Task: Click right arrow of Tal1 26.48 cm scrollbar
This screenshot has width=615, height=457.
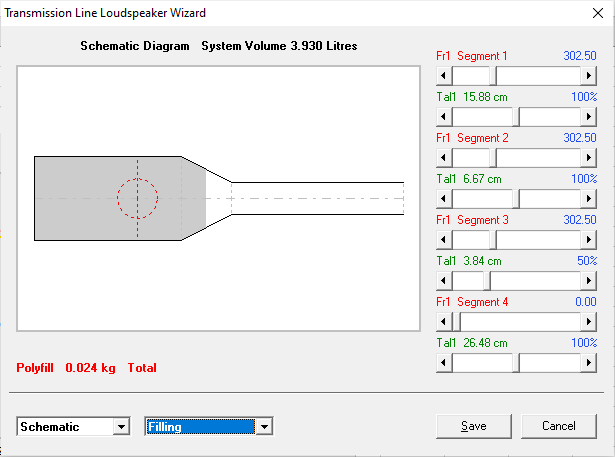Action: pyautogui.click(x=588, y=362)
